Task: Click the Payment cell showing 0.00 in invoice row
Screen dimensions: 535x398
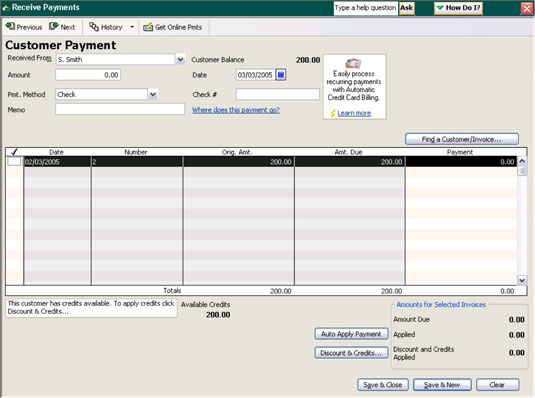Action: tap(461, 162)
